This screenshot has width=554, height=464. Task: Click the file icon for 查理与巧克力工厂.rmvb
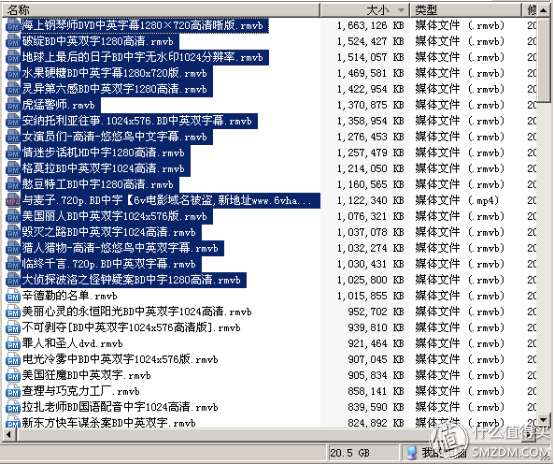[13, 392]
